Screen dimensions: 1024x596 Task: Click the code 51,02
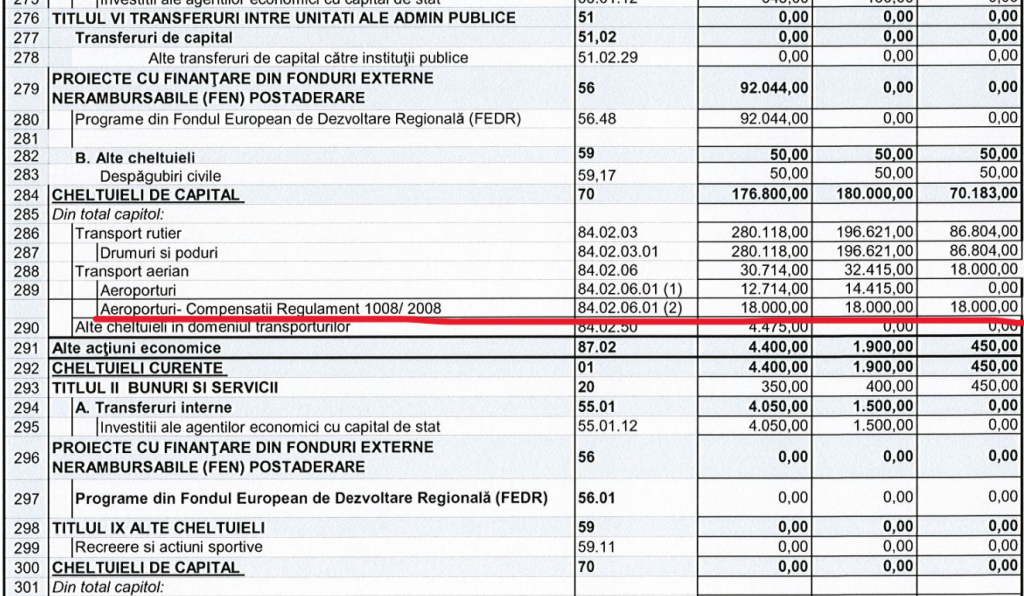(598, 38)
